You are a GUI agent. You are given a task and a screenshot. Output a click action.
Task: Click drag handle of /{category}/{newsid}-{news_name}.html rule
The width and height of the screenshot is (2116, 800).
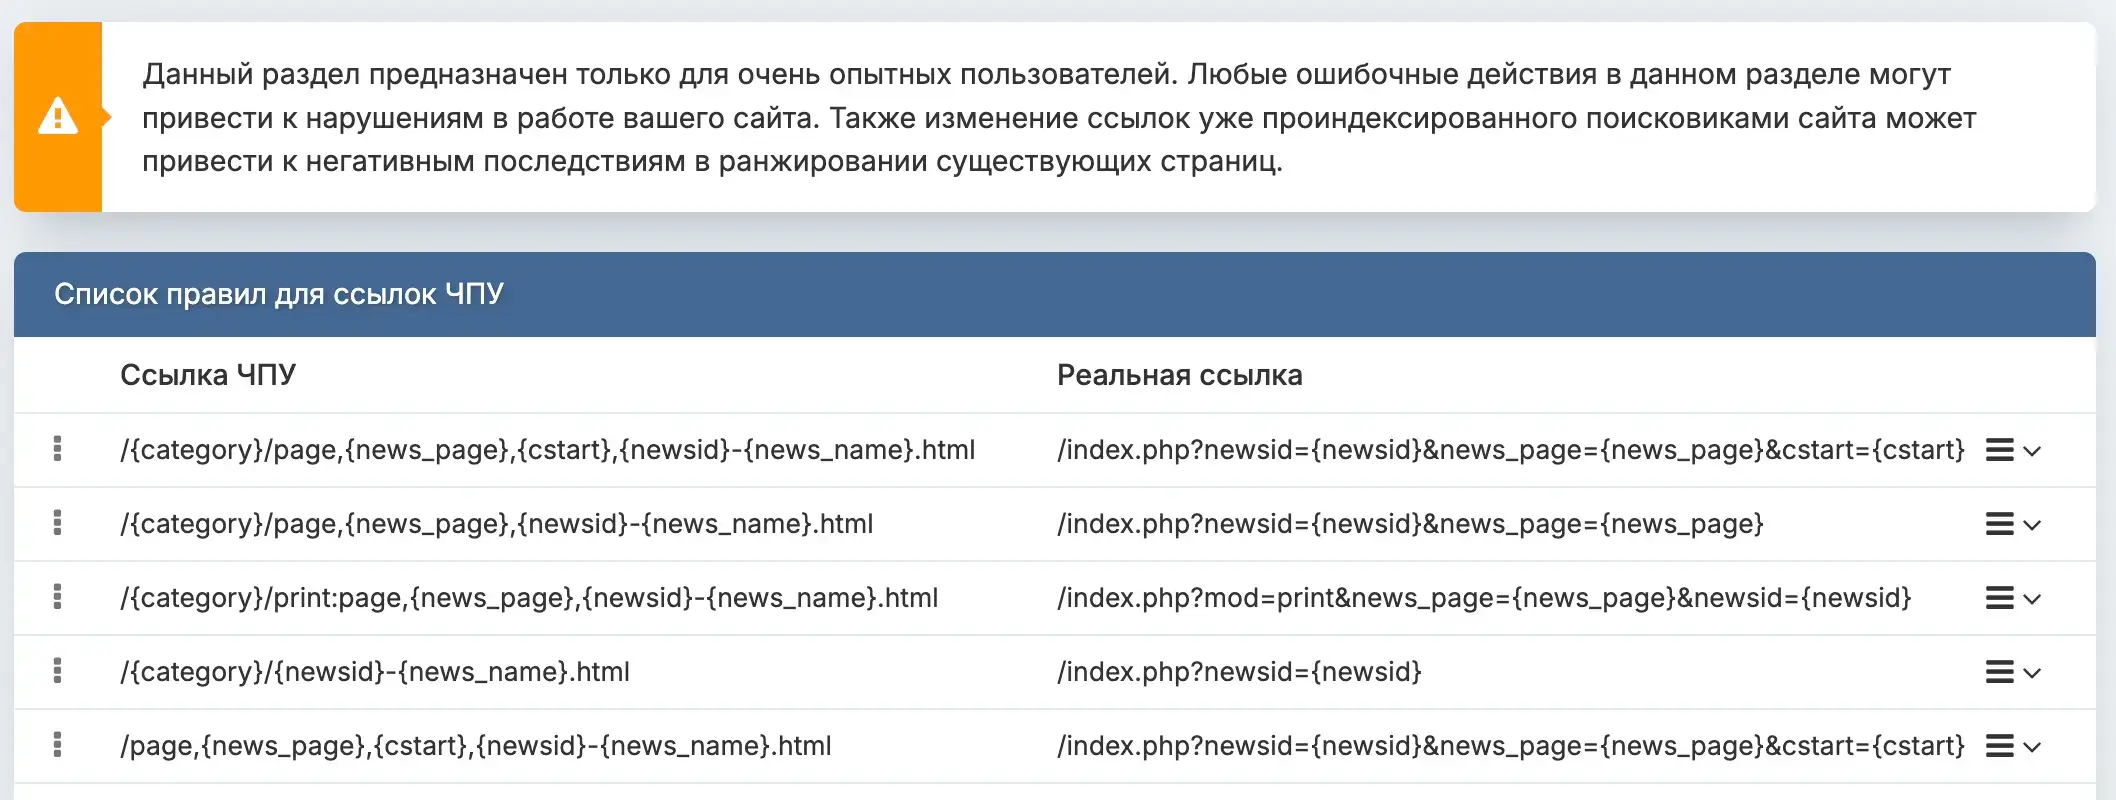point(57,672)
